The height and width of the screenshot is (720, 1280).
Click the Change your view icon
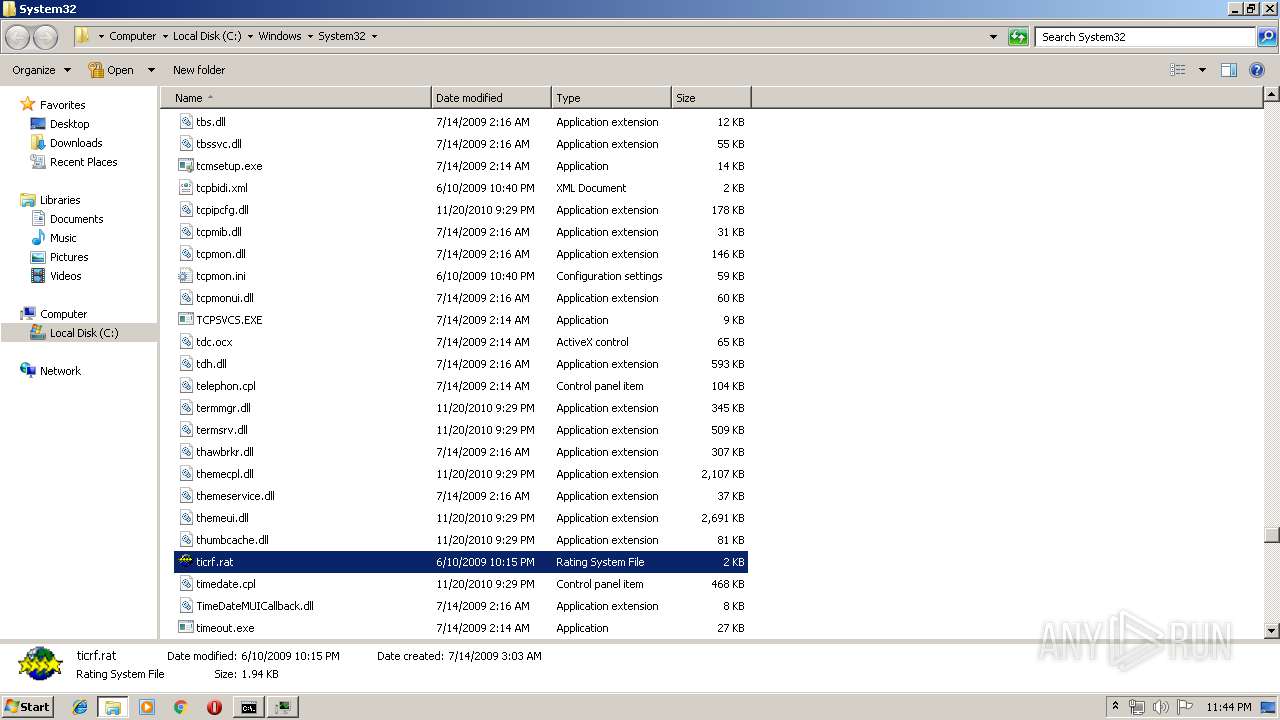tap(1178, 70)
